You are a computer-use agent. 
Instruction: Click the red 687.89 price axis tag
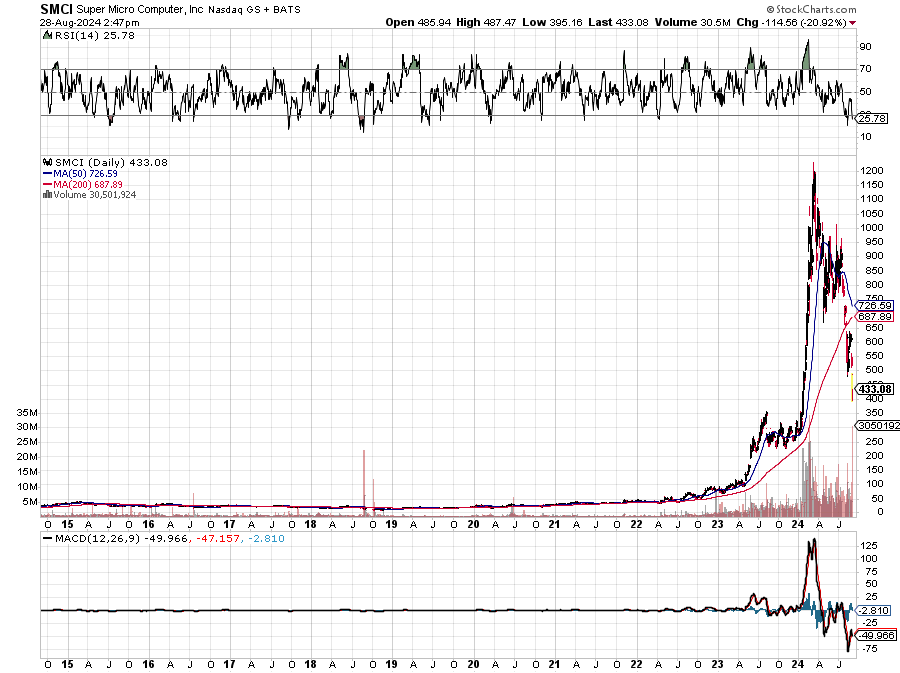pyautogui.click(x=874, y=316)
